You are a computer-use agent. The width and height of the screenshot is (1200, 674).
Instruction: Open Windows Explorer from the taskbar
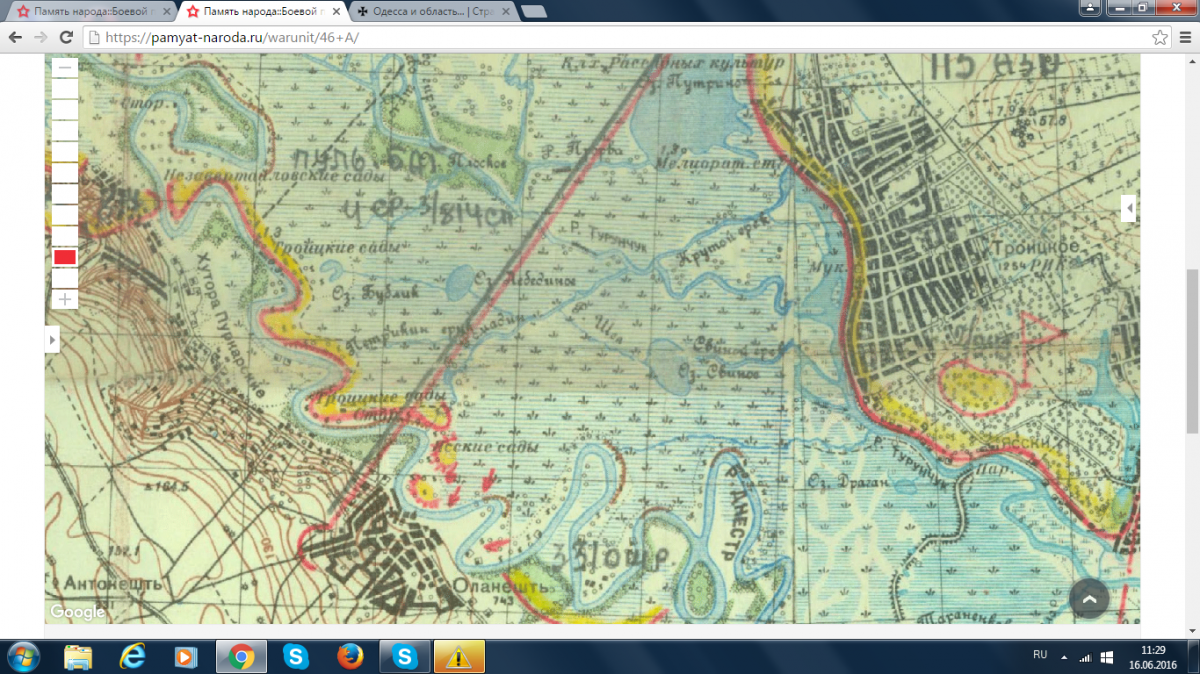(x=79, y=656)
